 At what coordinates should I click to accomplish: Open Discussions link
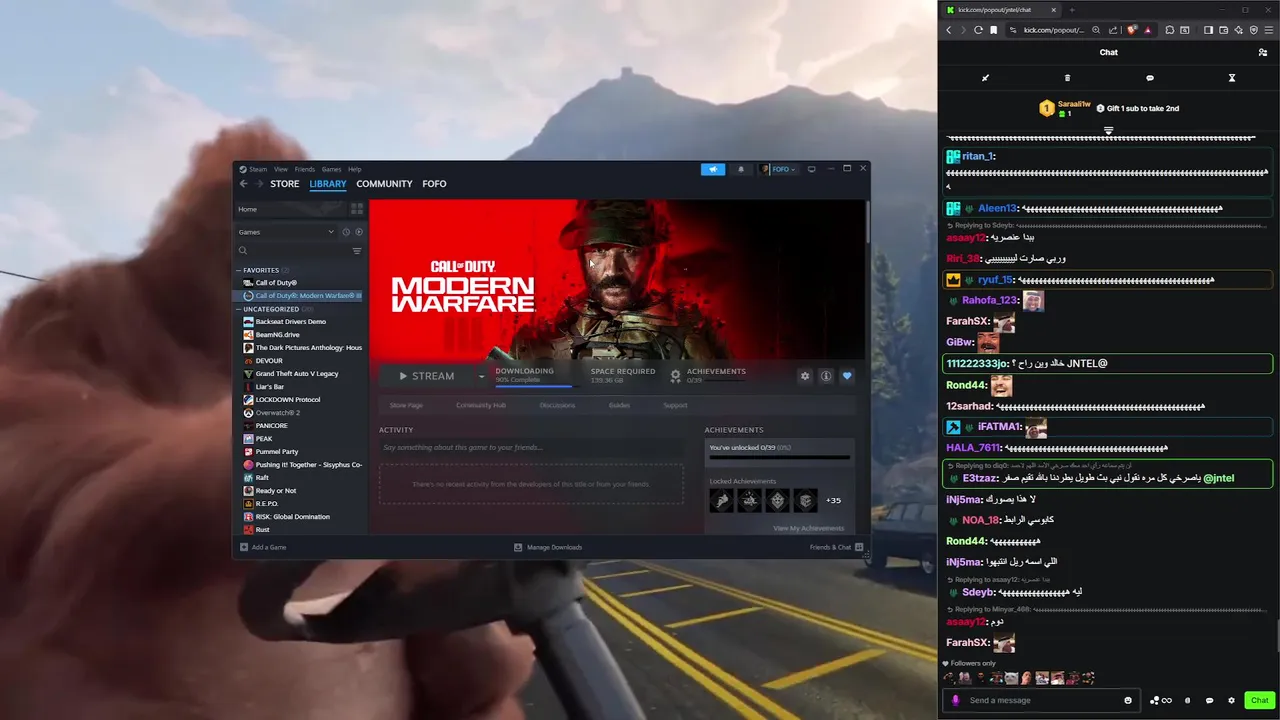pos(557,405)
